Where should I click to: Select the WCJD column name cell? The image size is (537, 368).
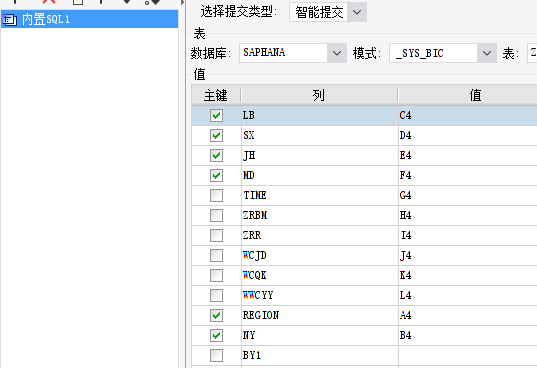coord(320,255)
